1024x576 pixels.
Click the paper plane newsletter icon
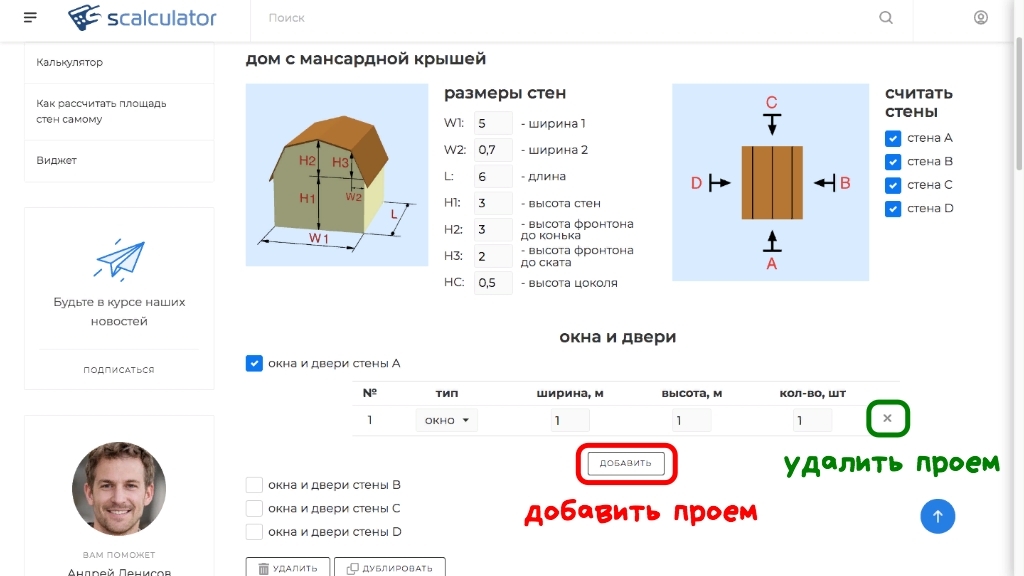click(119, 257)
